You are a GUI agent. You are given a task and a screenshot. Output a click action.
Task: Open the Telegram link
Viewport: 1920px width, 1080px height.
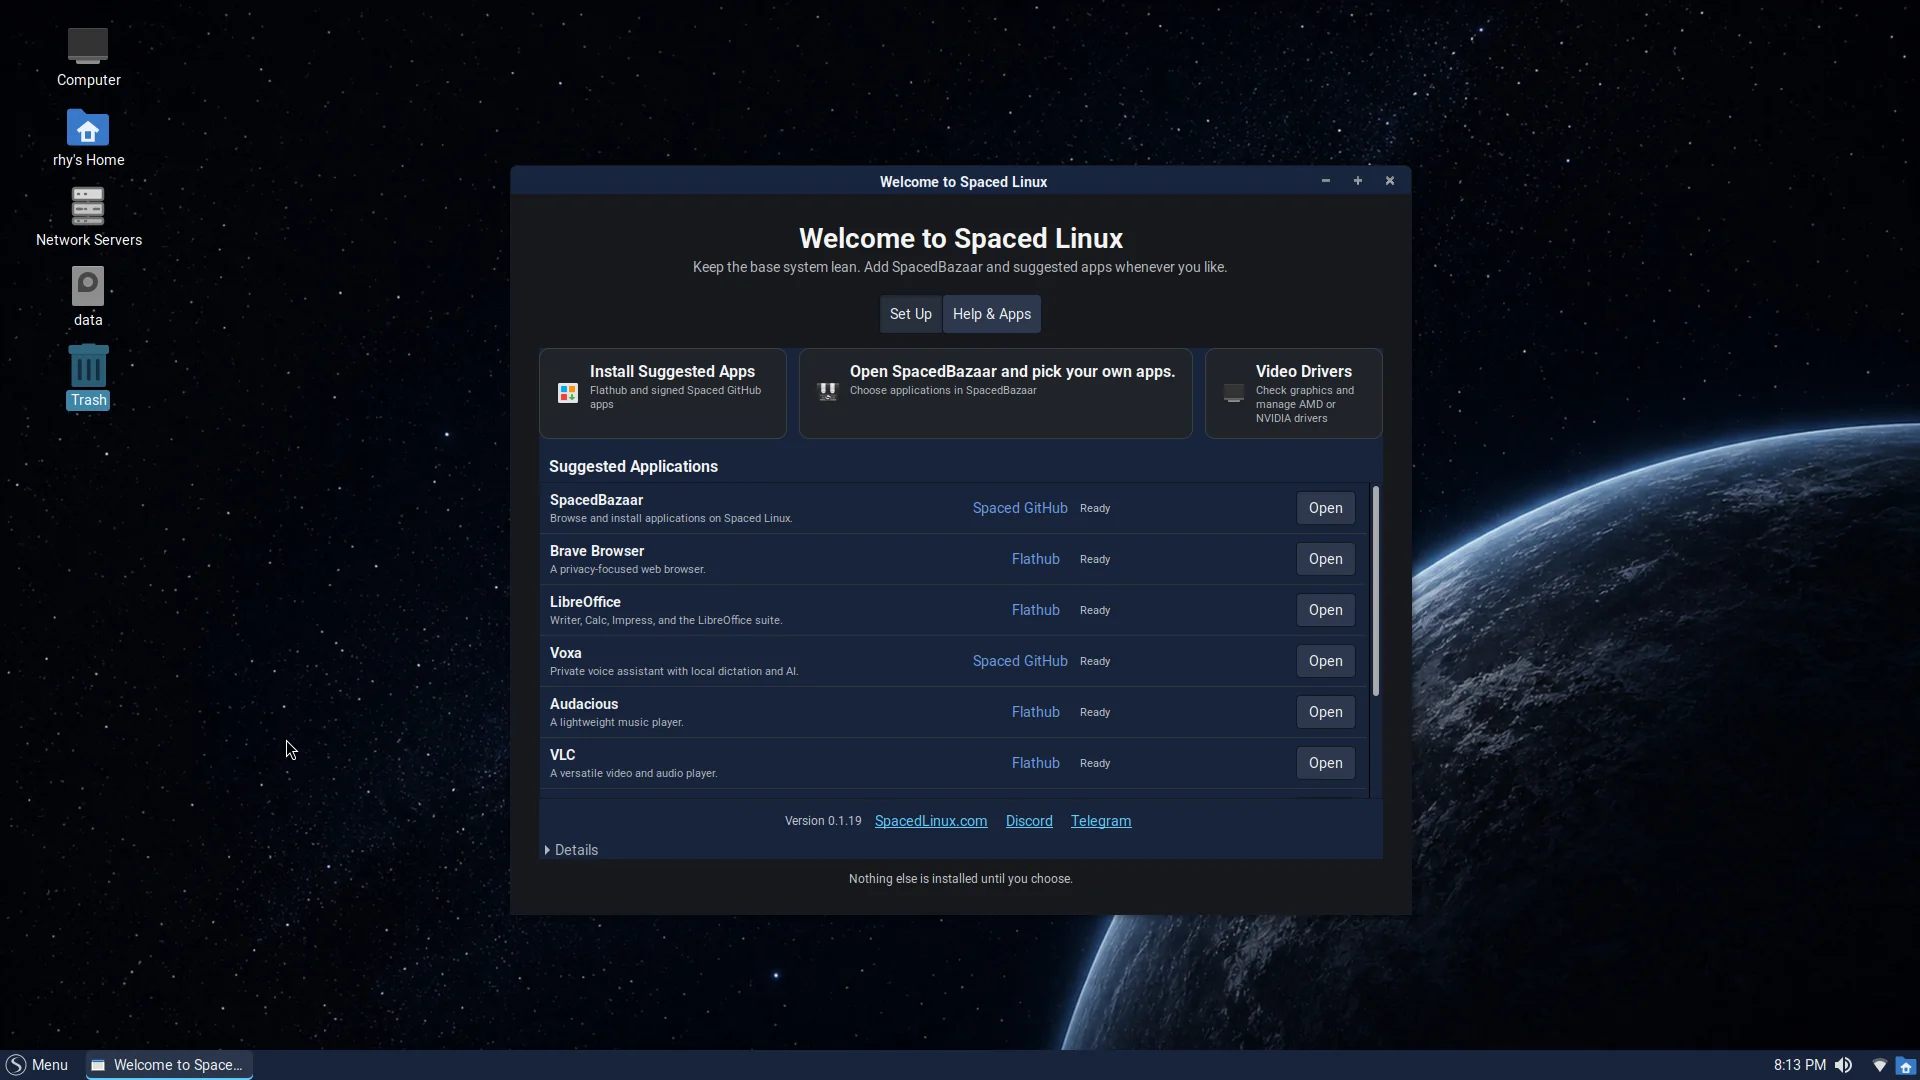tap(1101, 821)
